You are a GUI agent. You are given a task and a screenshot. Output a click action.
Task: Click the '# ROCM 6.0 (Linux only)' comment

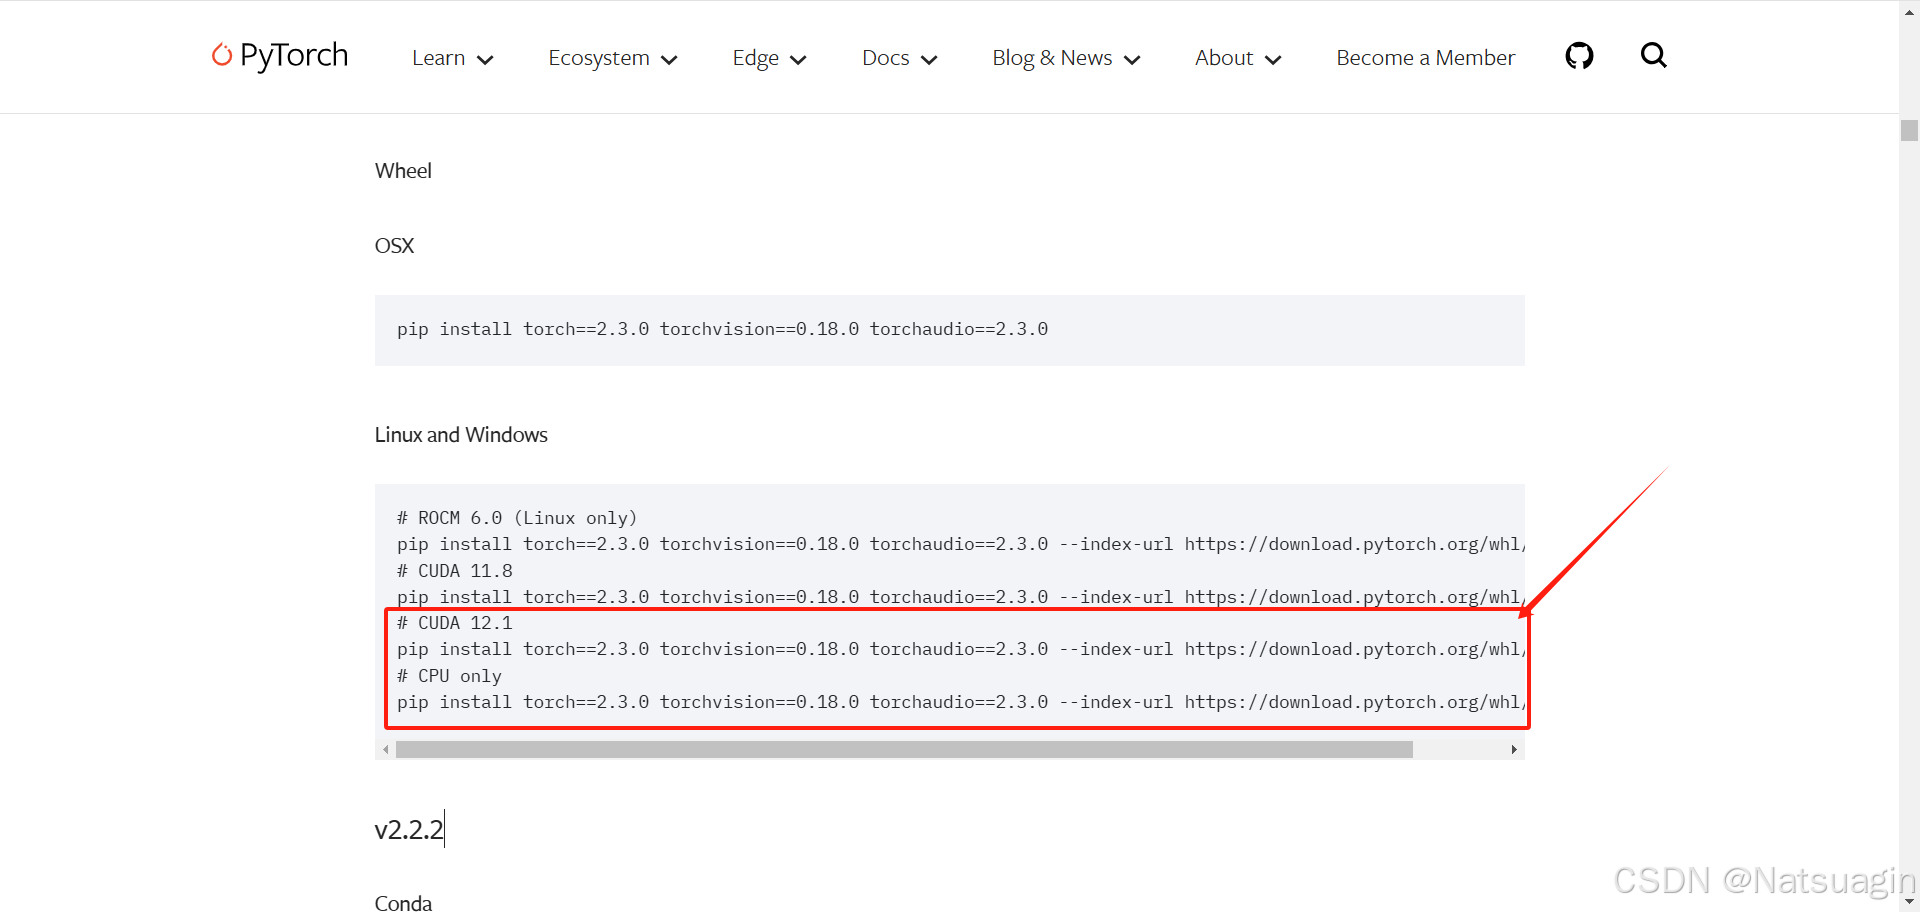517,518
